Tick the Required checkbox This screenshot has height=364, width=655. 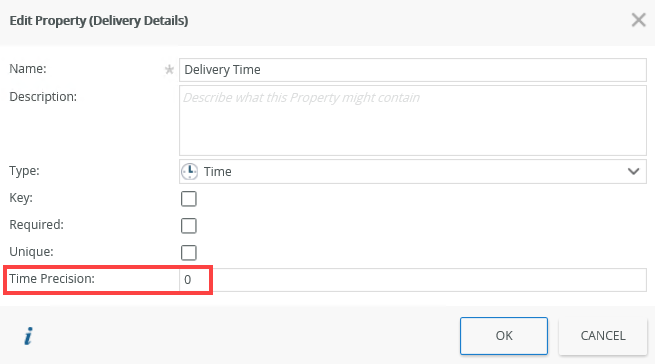click(189, 226)
